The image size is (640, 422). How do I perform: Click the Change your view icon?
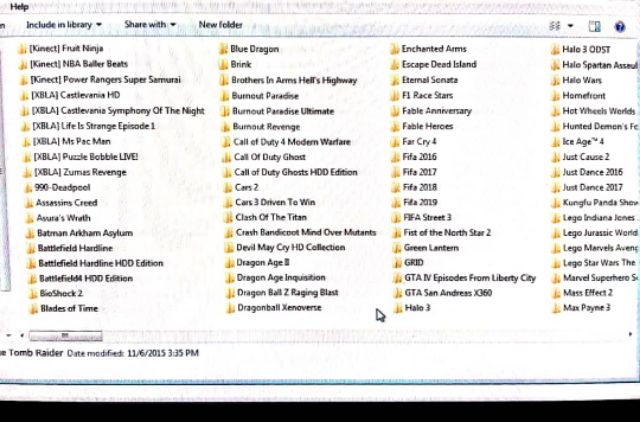coord(556,25)
